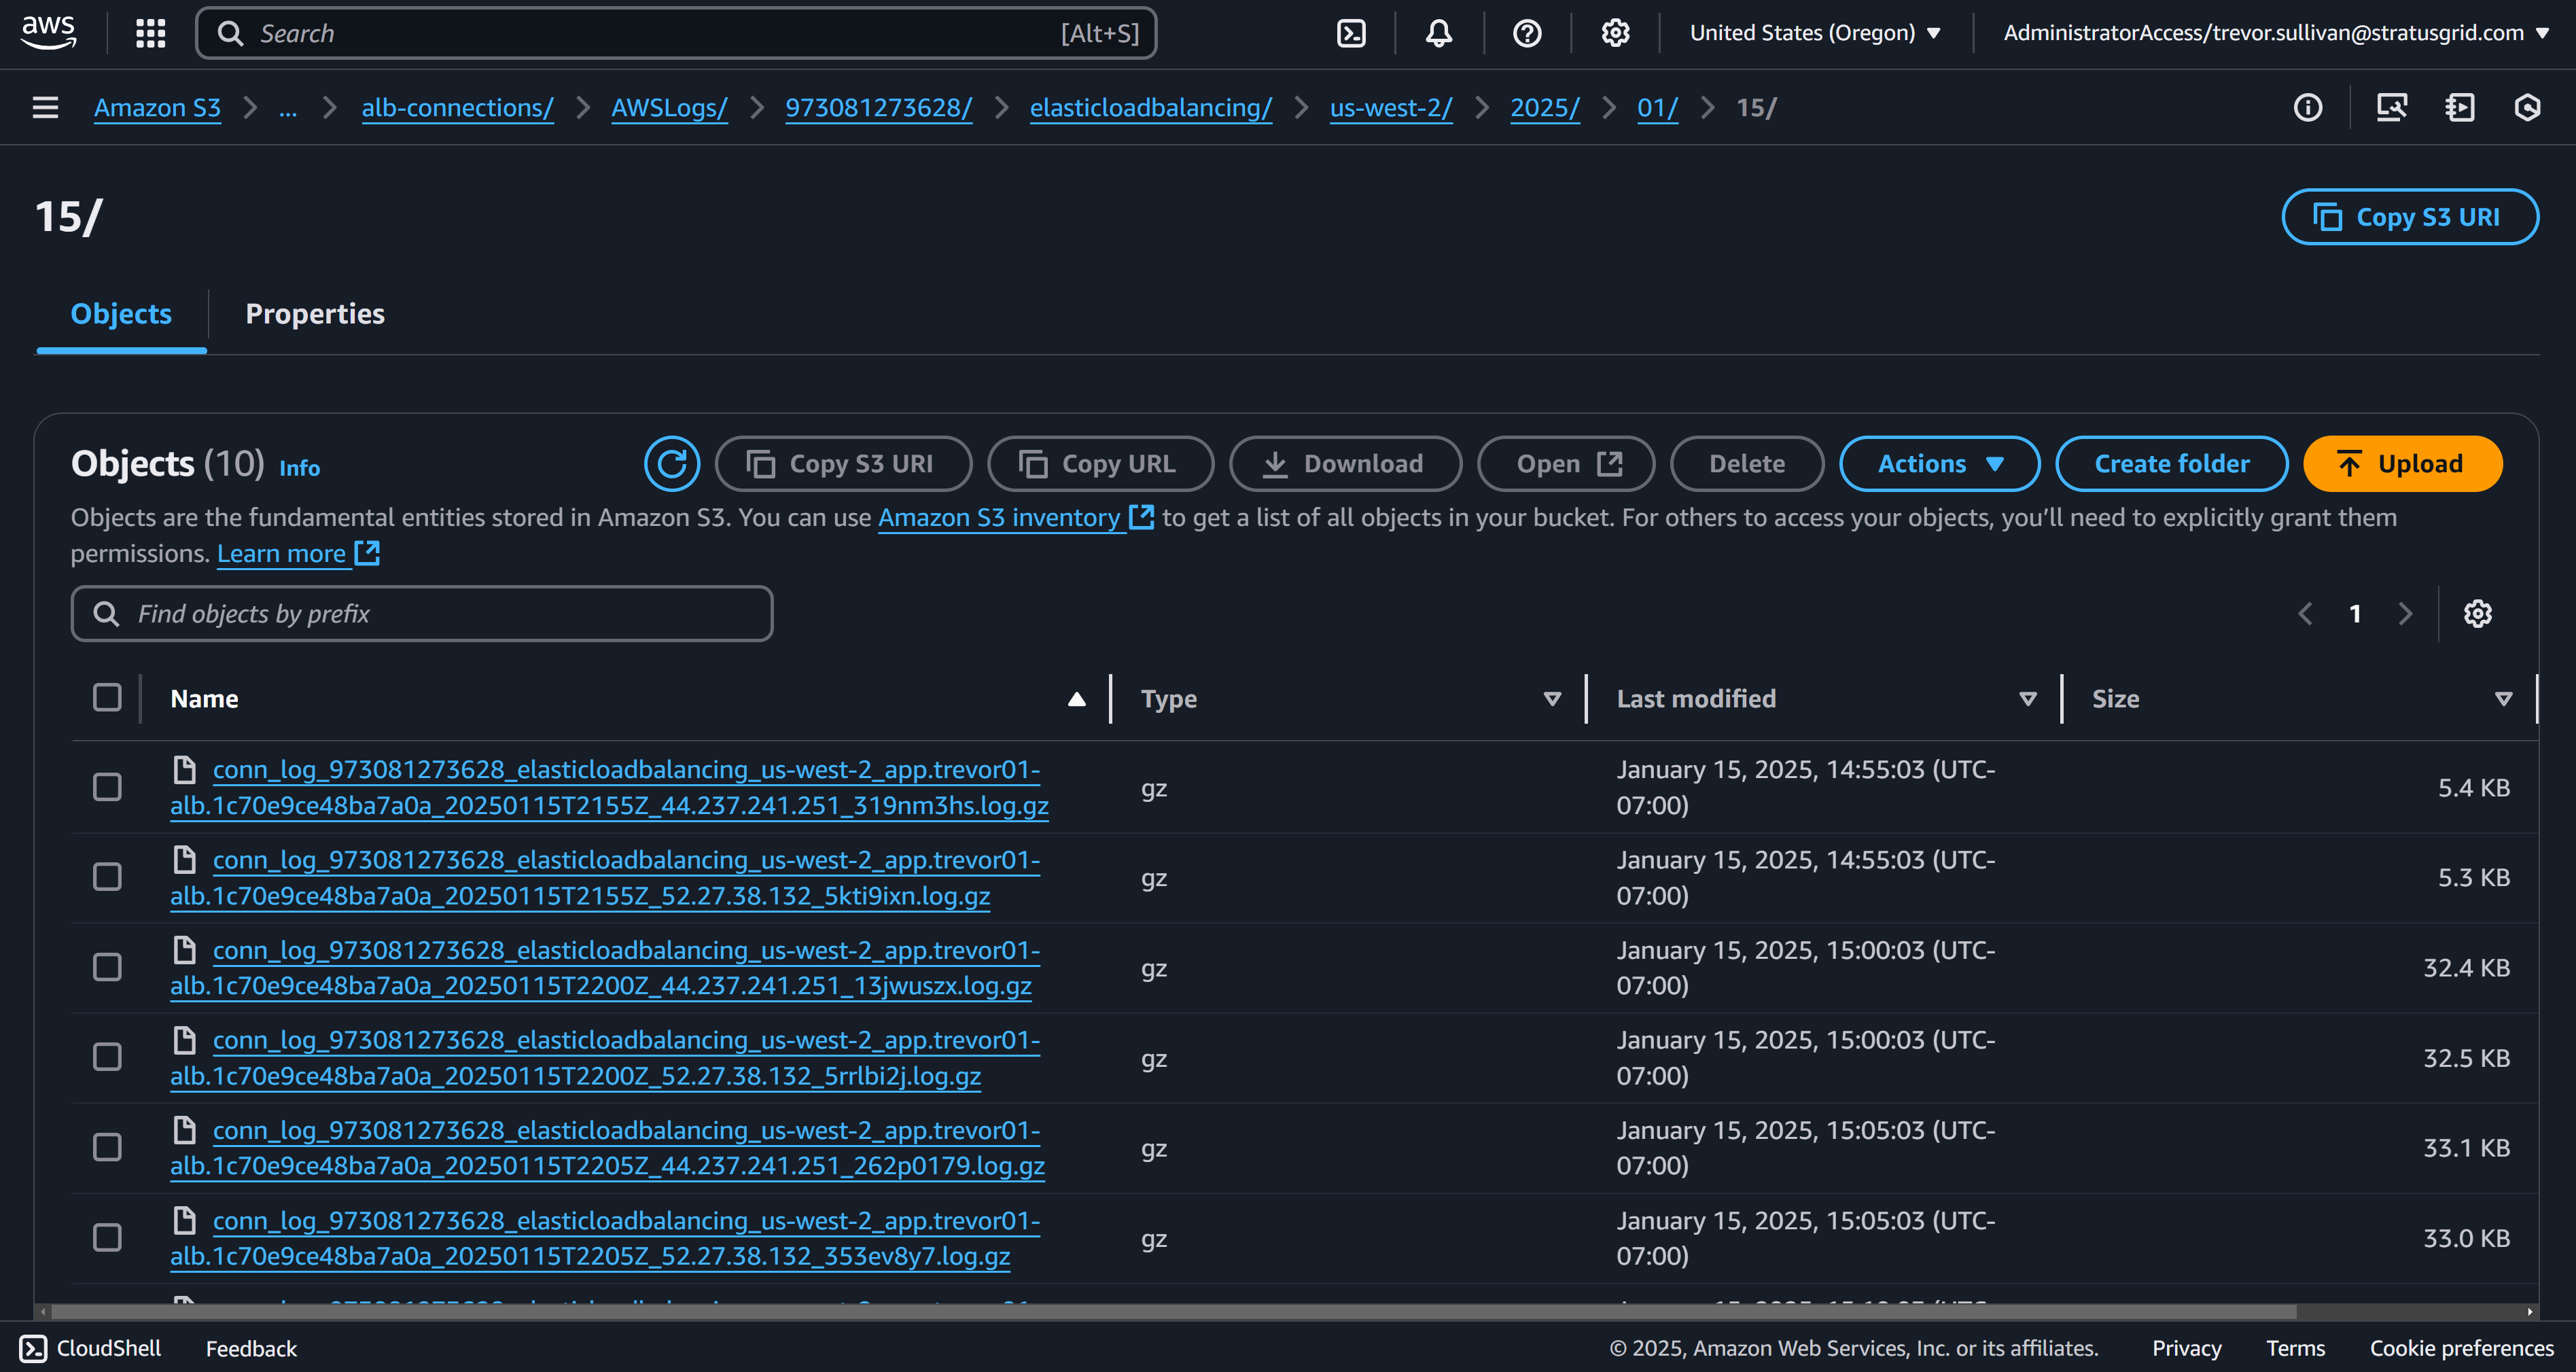Click the hexagon icon in breadcrumb bar
Image resolution: width=2576 pixels, height=1372 pixels.
2527,107
